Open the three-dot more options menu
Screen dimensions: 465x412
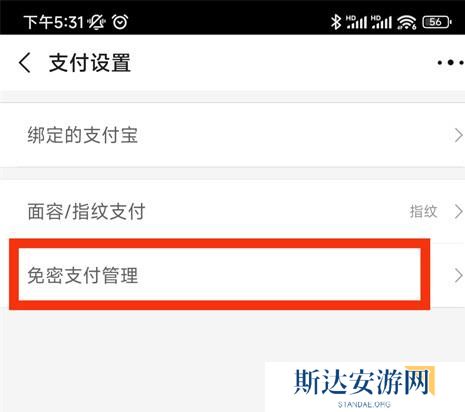450,63
